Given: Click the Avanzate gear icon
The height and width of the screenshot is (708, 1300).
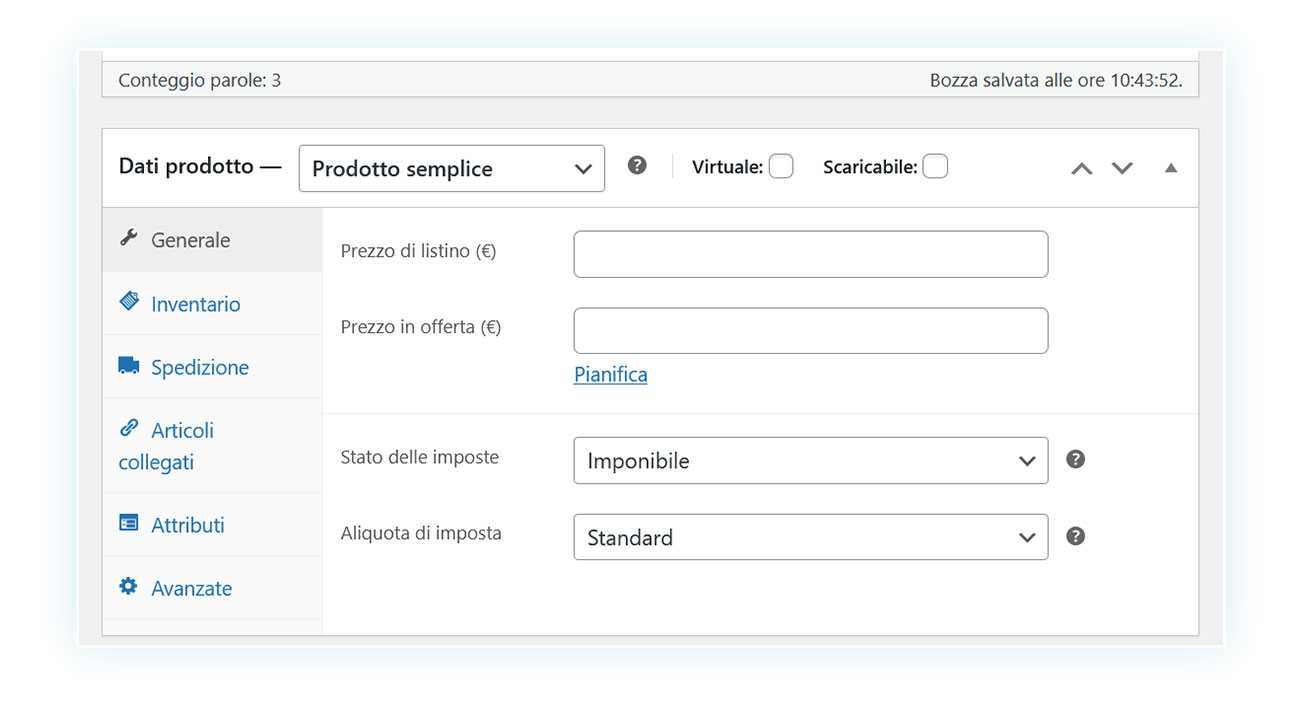Looking at the screenshot, I should [129, 586].
